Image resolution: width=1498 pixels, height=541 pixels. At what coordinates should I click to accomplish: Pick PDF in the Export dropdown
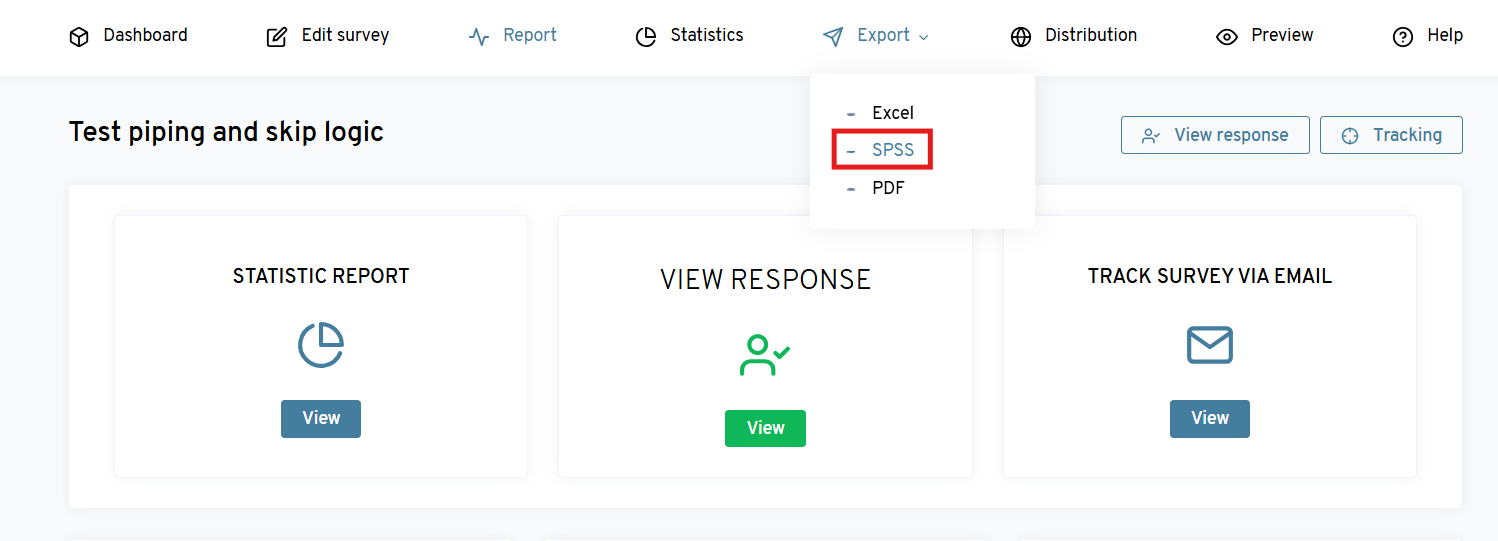[x=888, y=188]
